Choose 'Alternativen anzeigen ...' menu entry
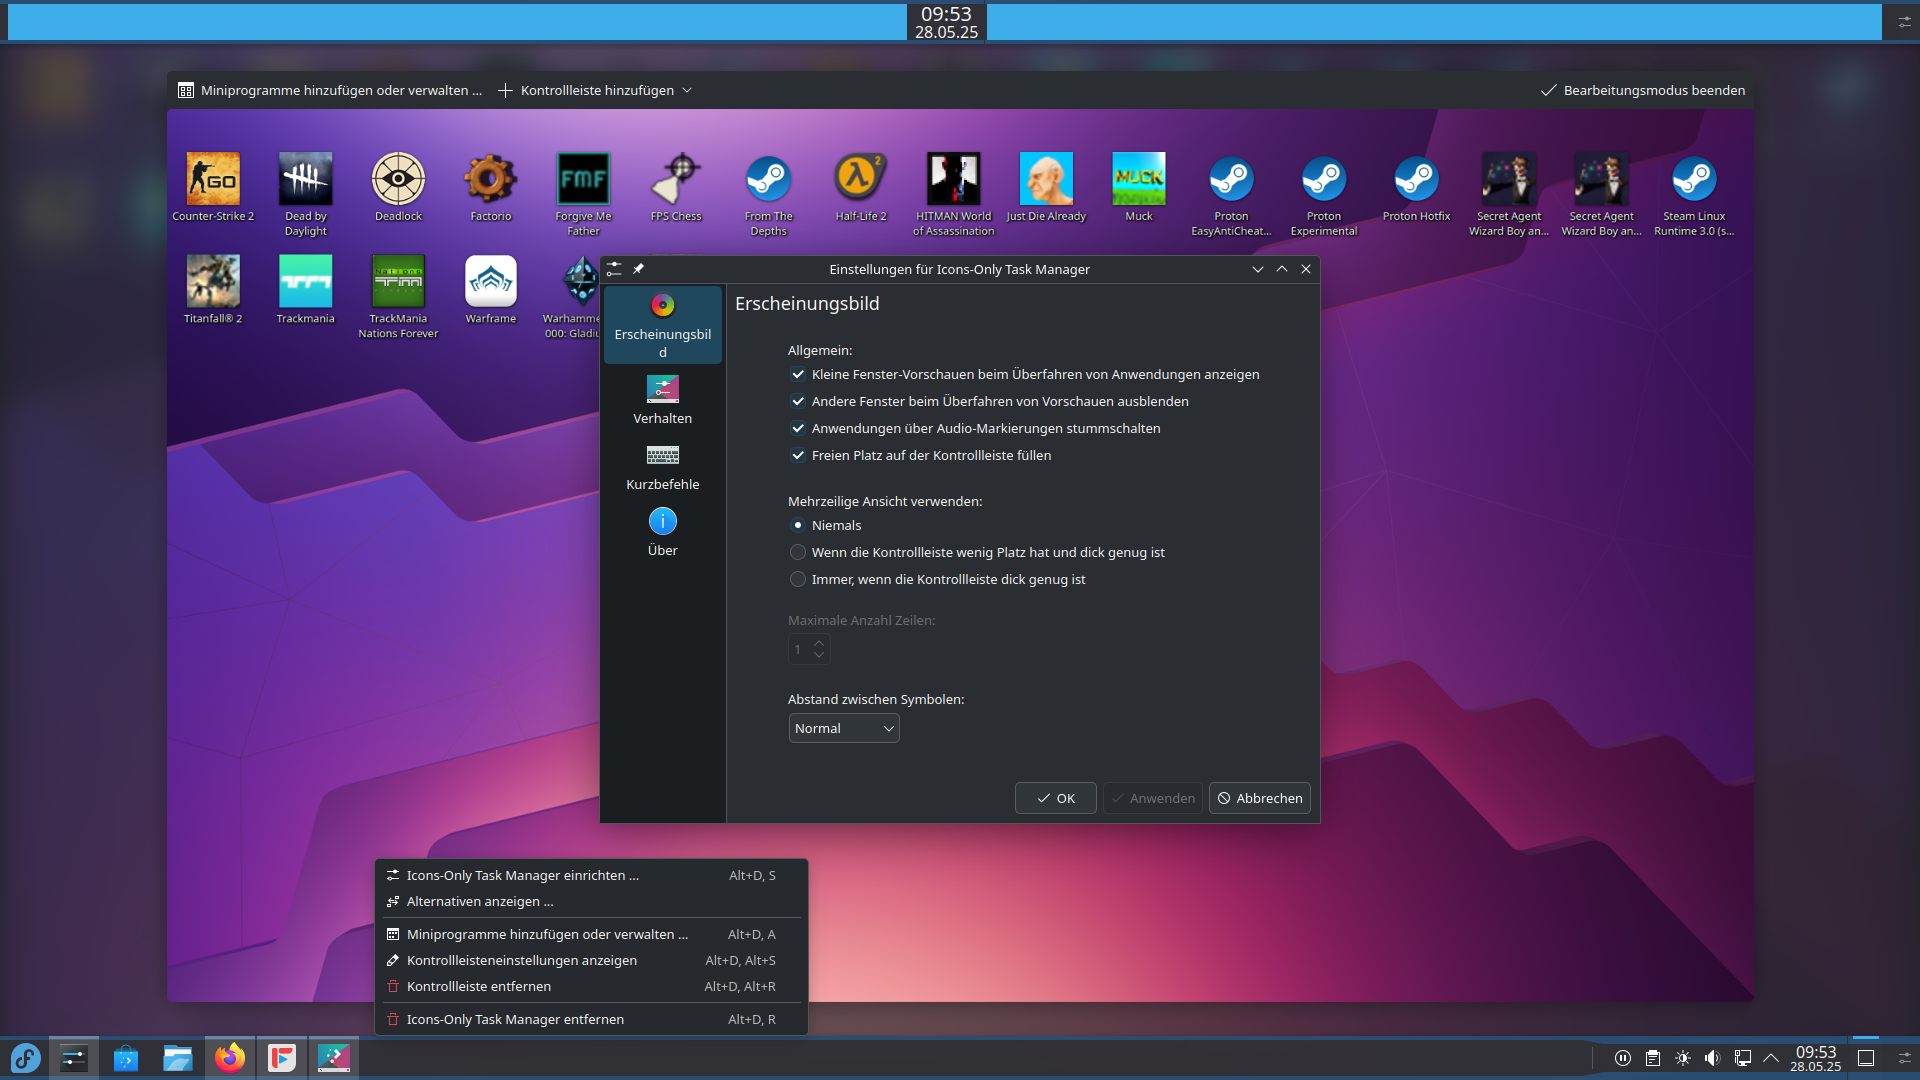The height and width of the screenshot is (1080, 1920). (591, 902)
